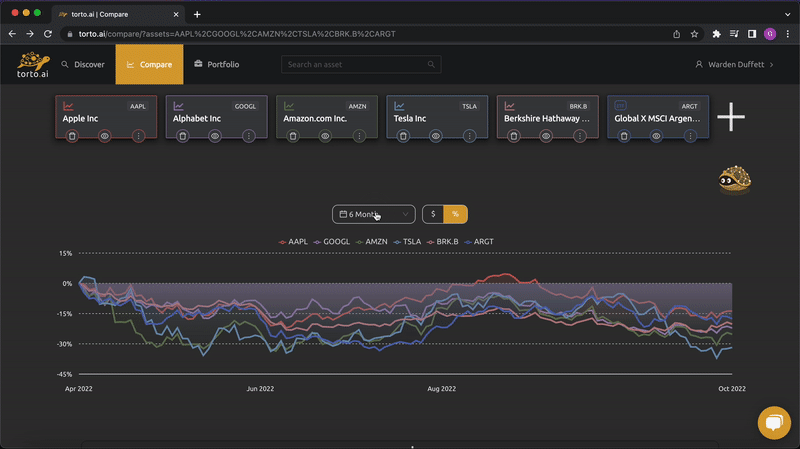Select the Tesla Inc card title
The image size is (800, 449).
(410, 118)
